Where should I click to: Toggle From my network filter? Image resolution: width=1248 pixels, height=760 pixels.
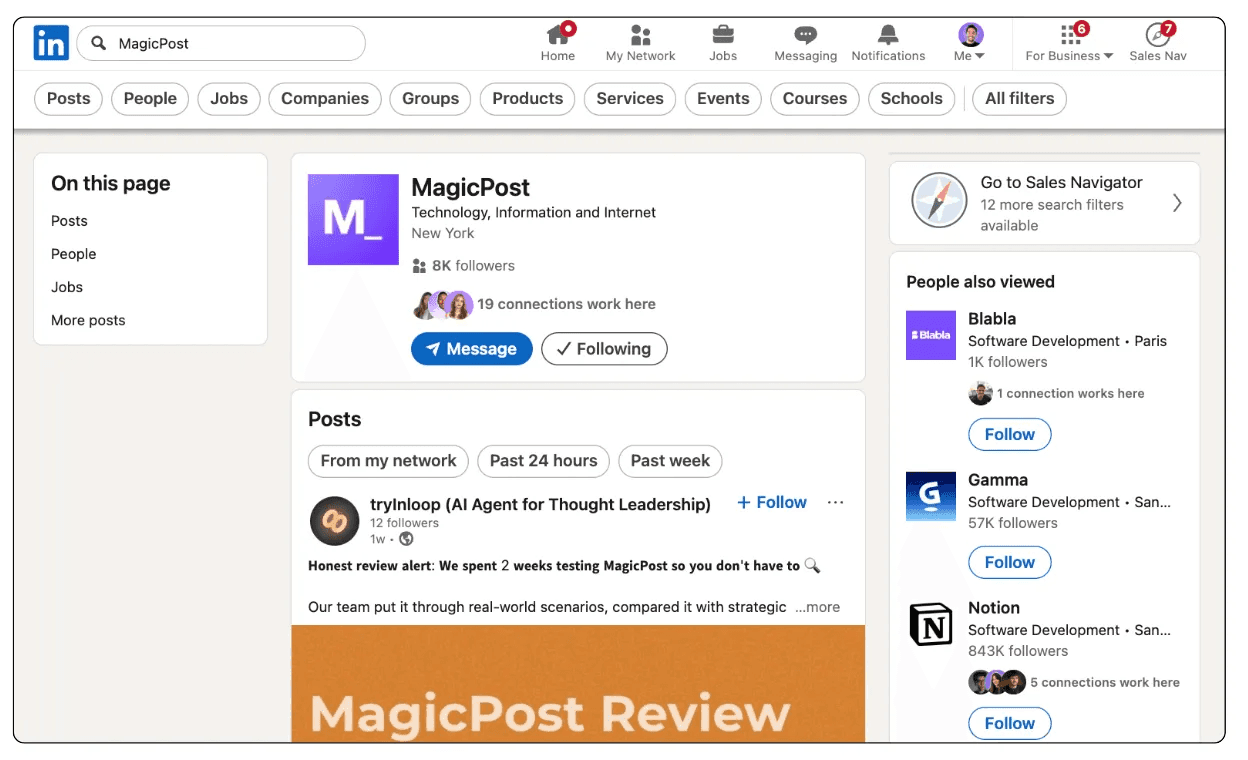click(388, 461)
